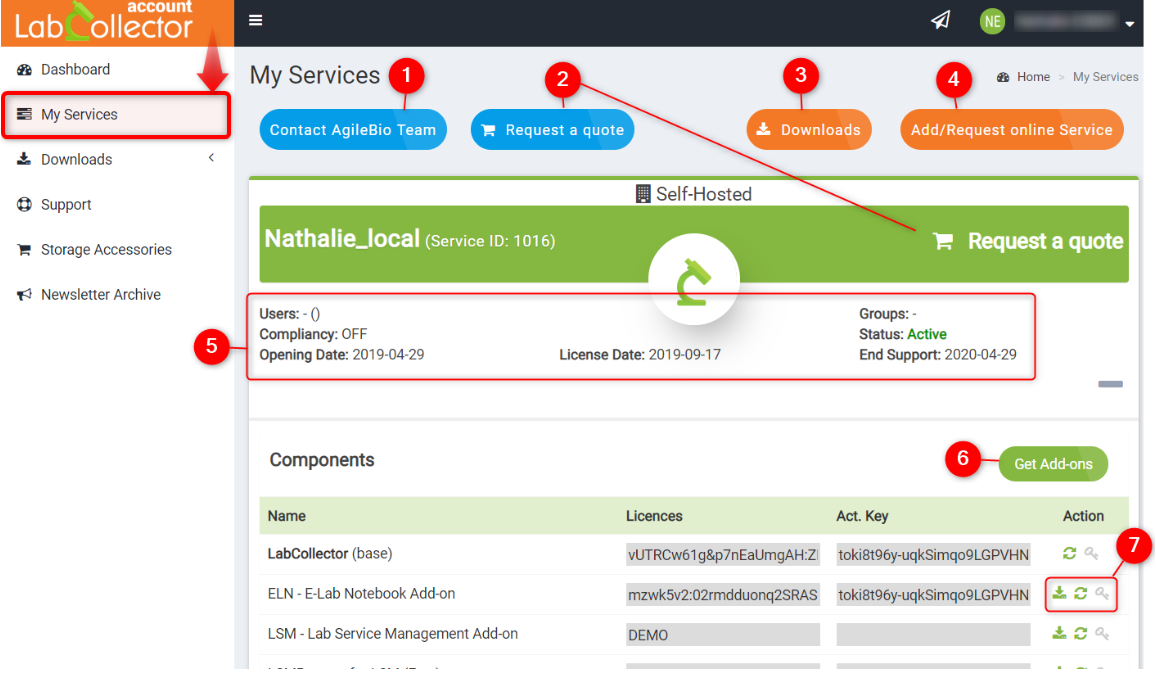
Task: Click the LabCollector (base) Act. Key field
Action: click(x=933, y=555)
